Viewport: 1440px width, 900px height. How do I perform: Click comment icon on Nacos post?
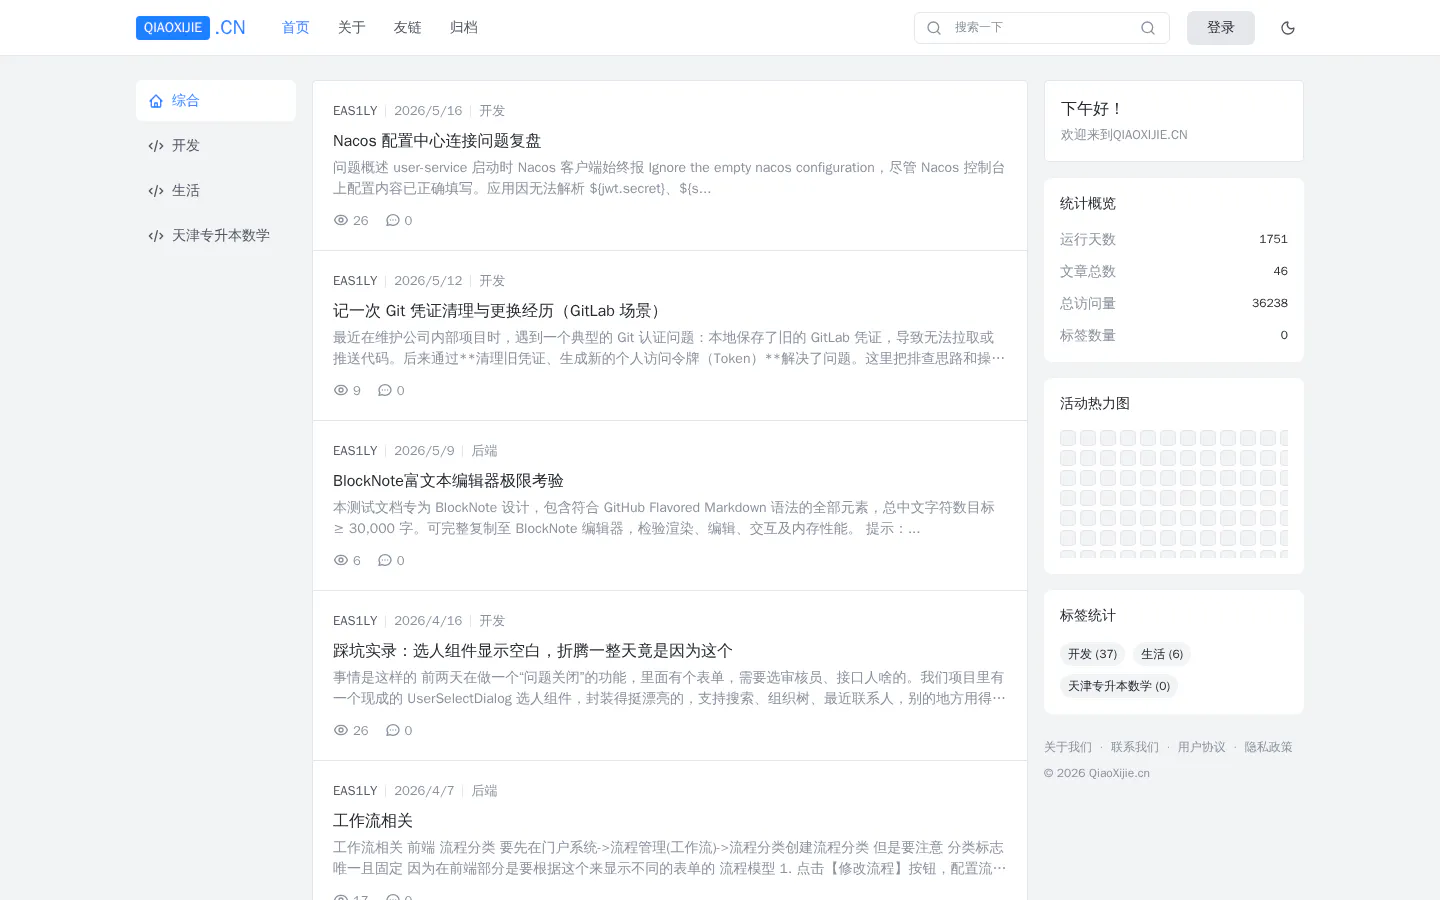pyautogui.click(x=393, y=220)
